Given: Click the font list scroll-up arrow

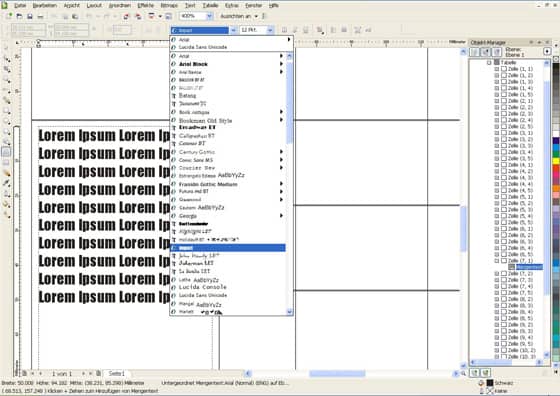Looking at the screenshot, I should [290, 56].
